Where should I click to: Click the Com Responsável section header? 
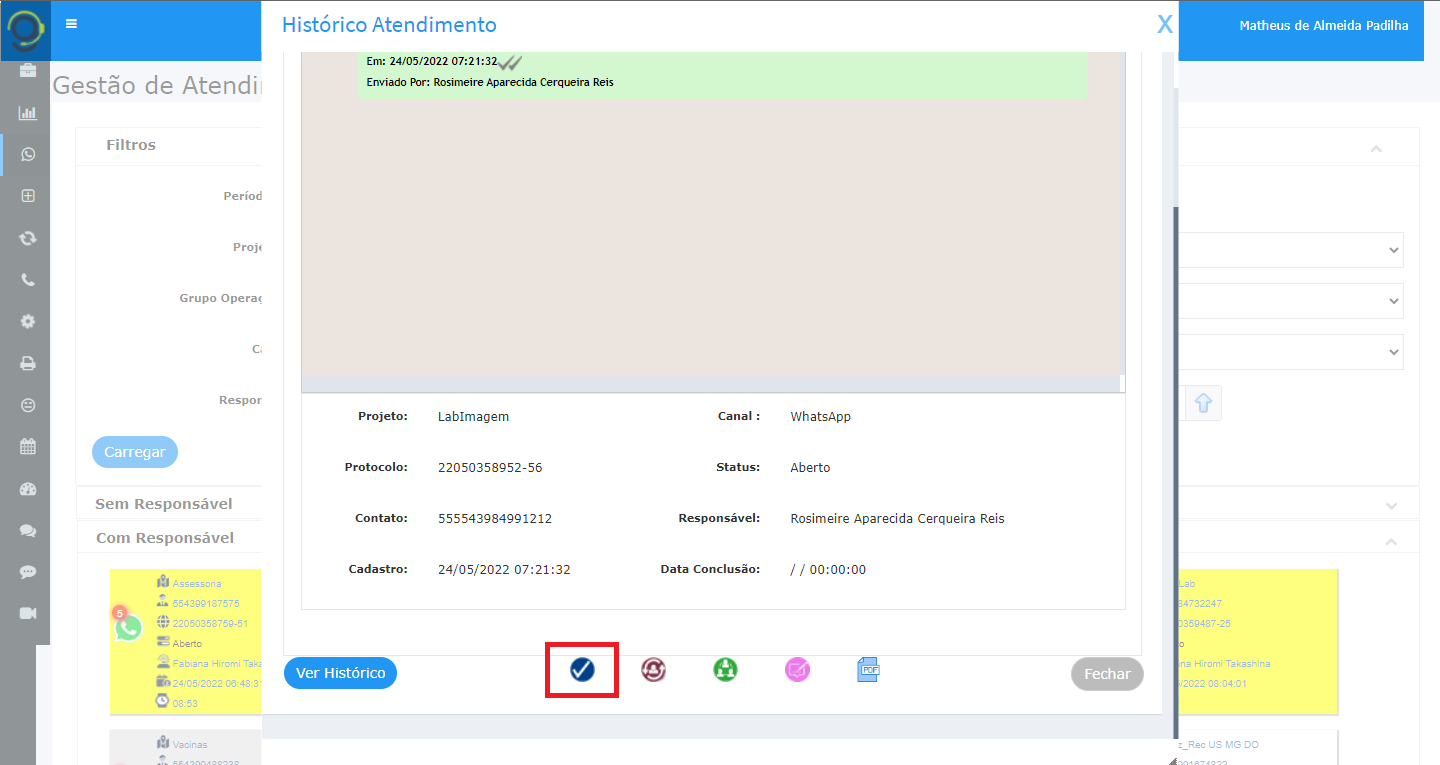(x=165, y=538)
